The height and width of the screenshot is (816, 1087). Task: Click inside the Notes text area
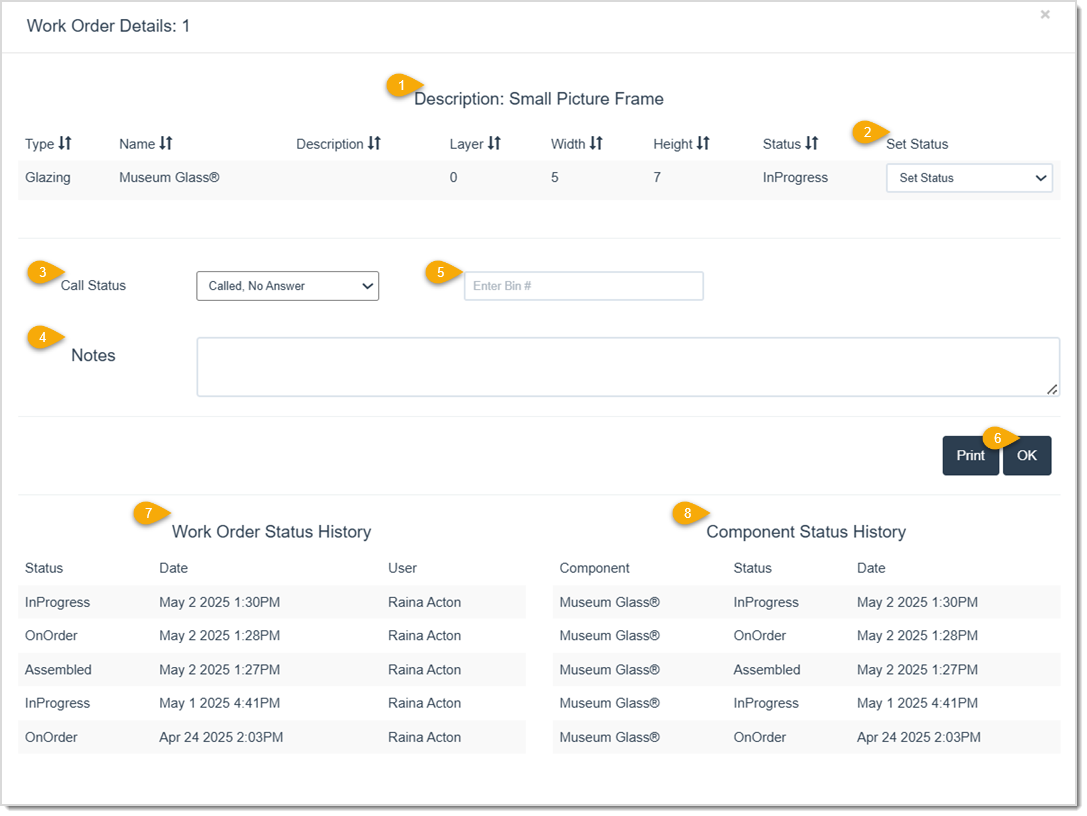coord(627,366)
